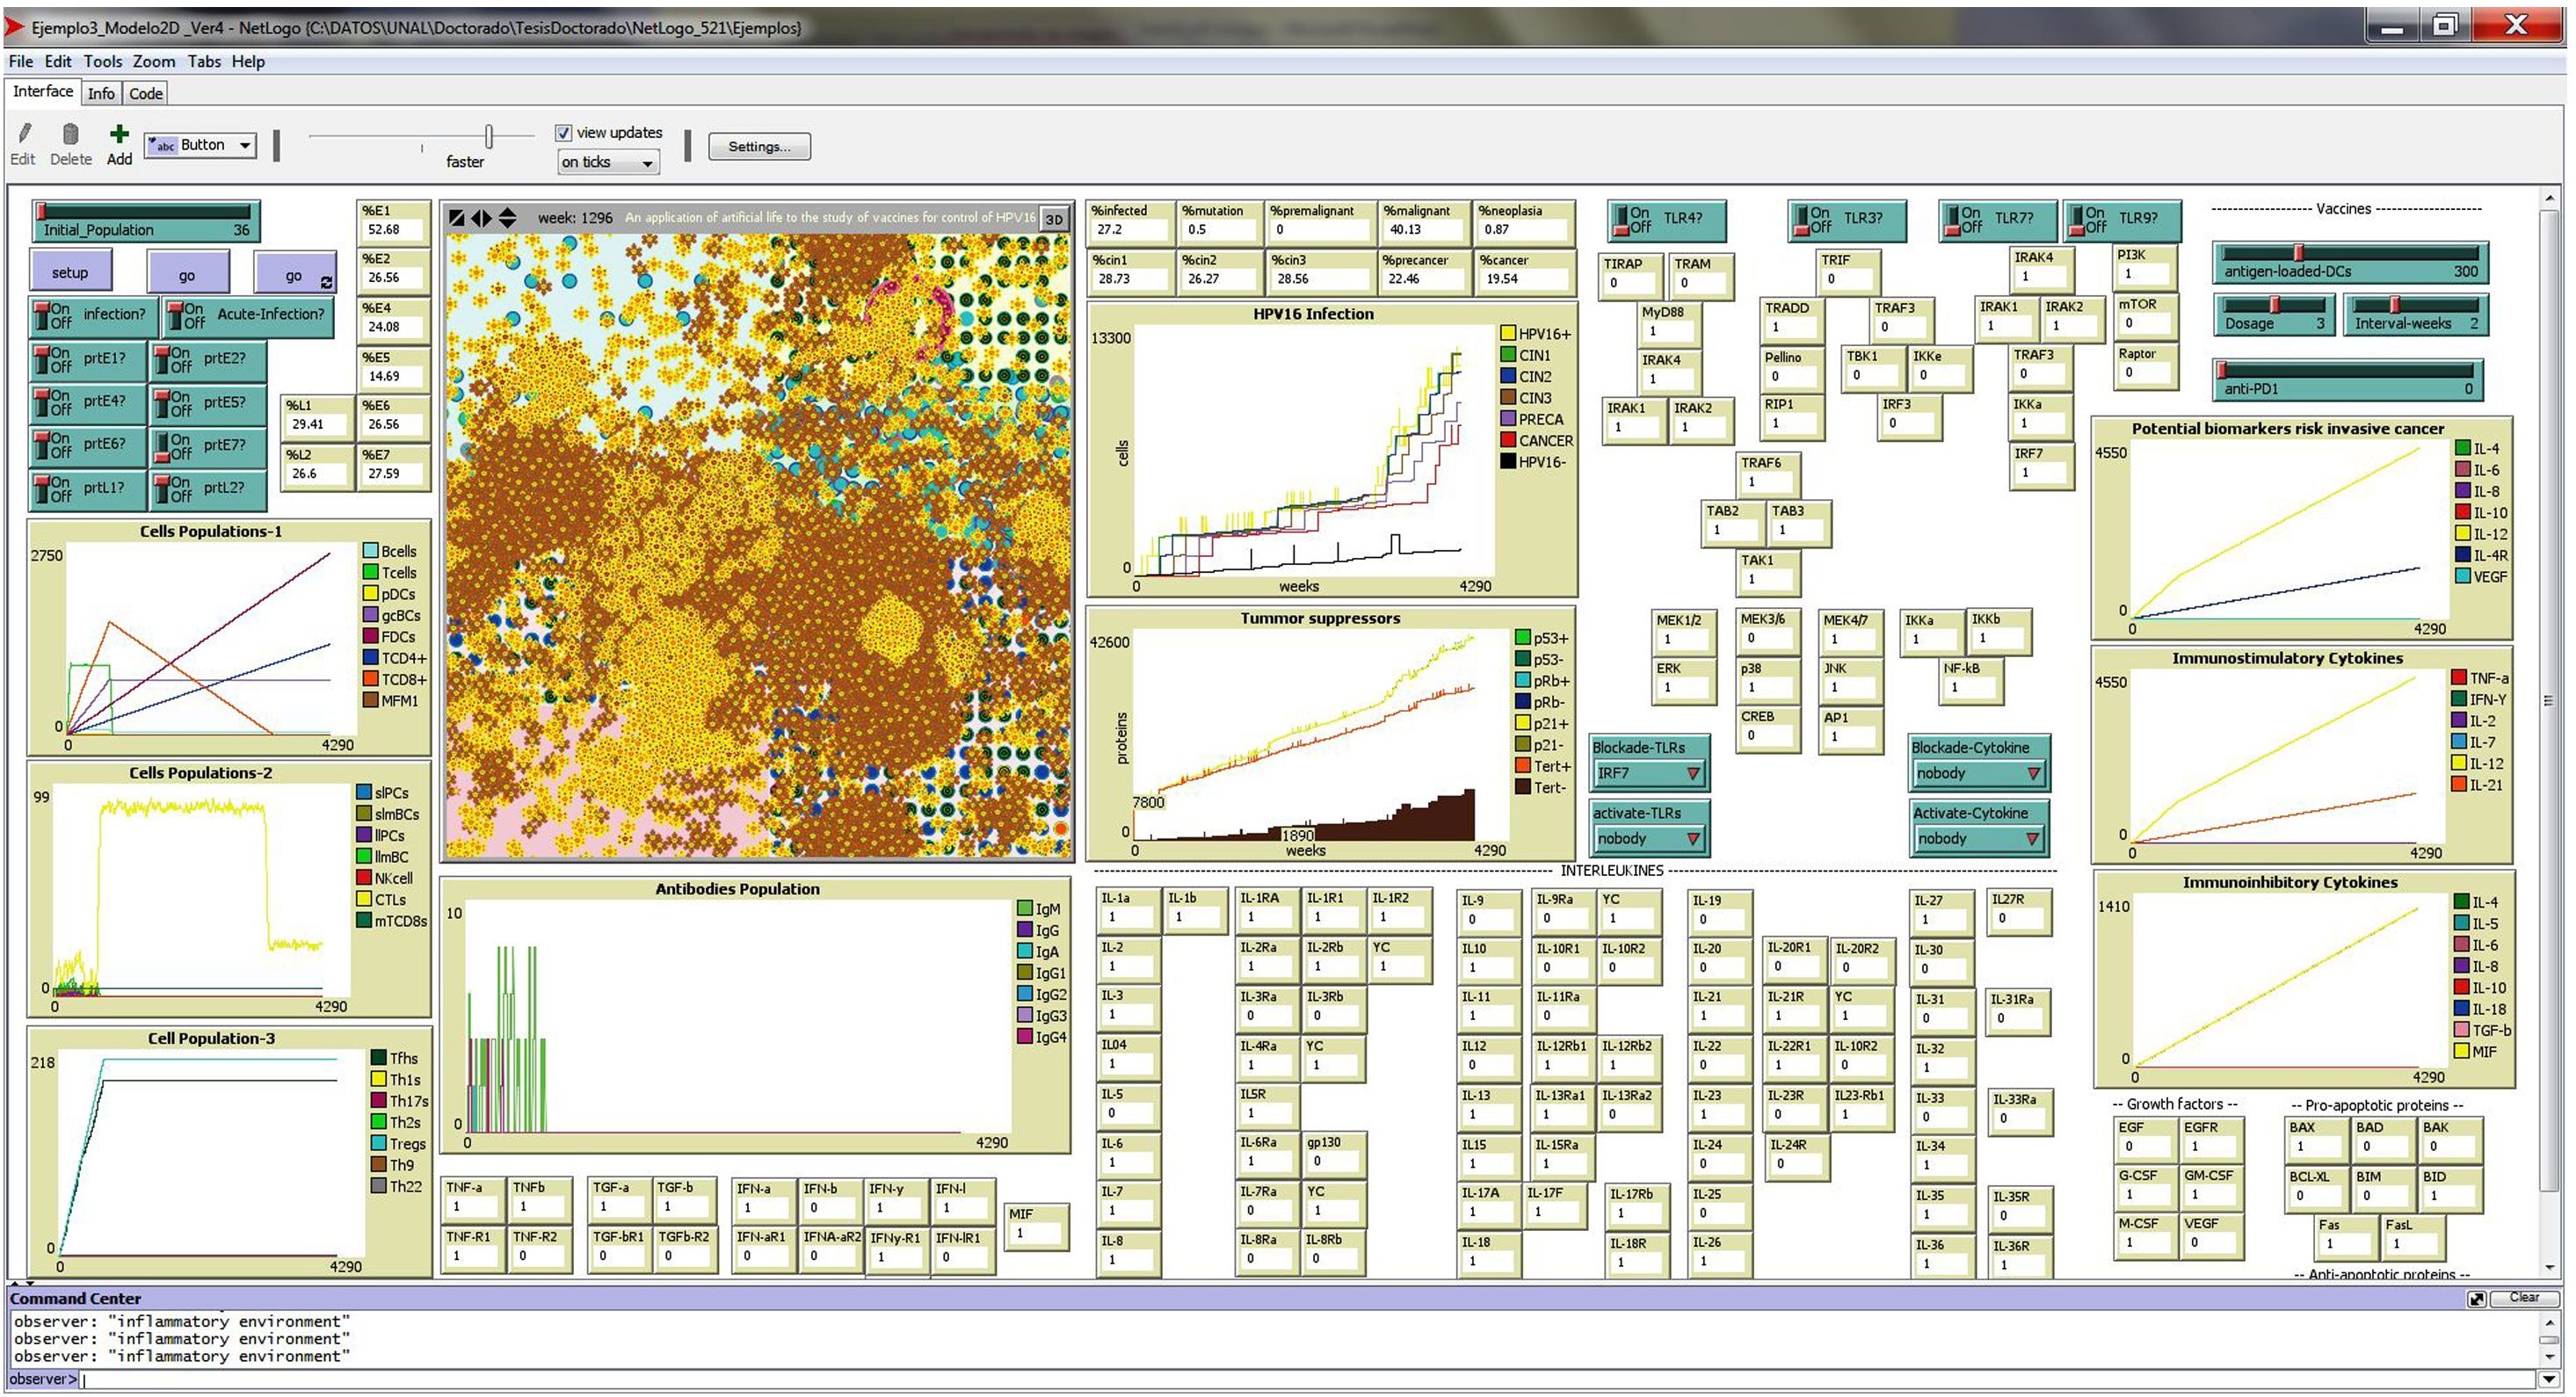The height and width of the screenshot is (1397, 2576).
Task: Click the observer command input field
Action: 1300,1380
